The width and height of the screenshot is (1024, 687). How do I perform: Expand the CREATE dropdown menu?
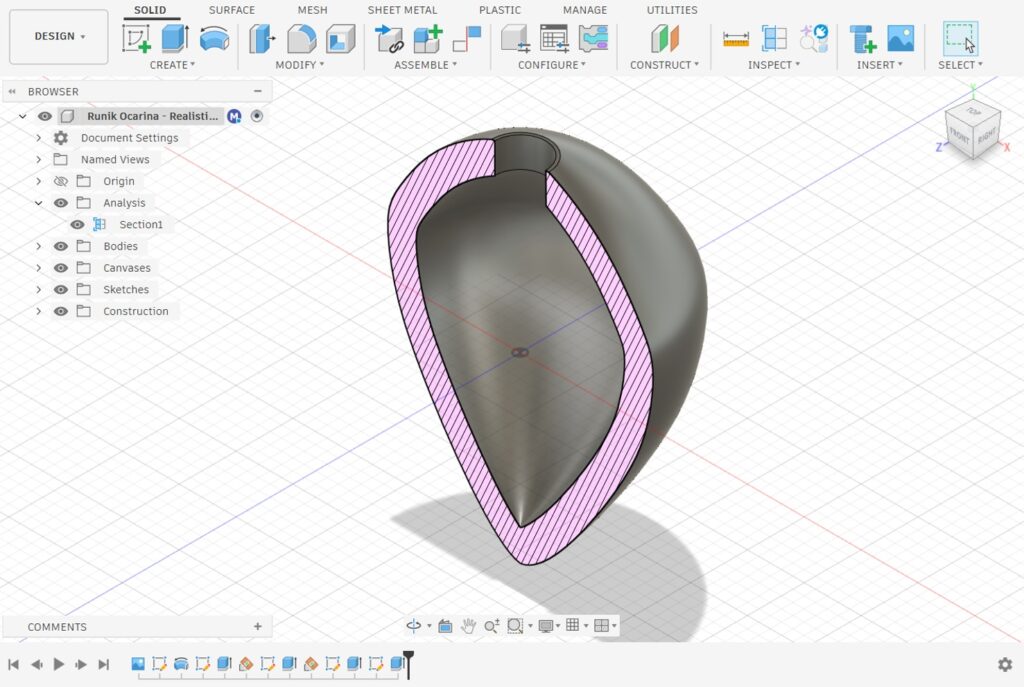coord(172,65)
